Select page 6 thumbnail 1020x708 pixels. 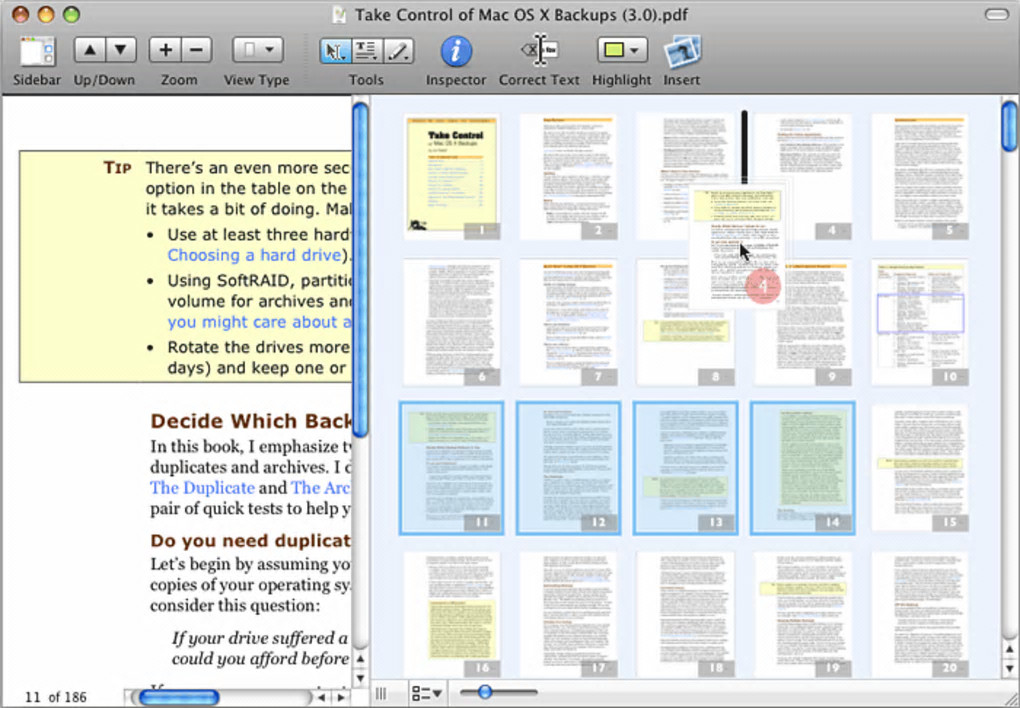tap(451, 323)
